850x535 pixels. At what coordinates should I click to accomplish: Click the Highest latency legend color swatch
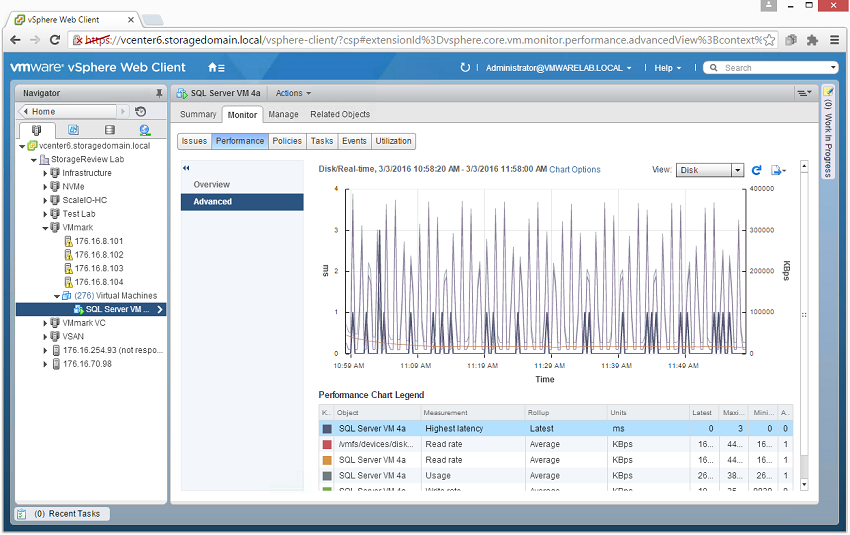(327, 429)
